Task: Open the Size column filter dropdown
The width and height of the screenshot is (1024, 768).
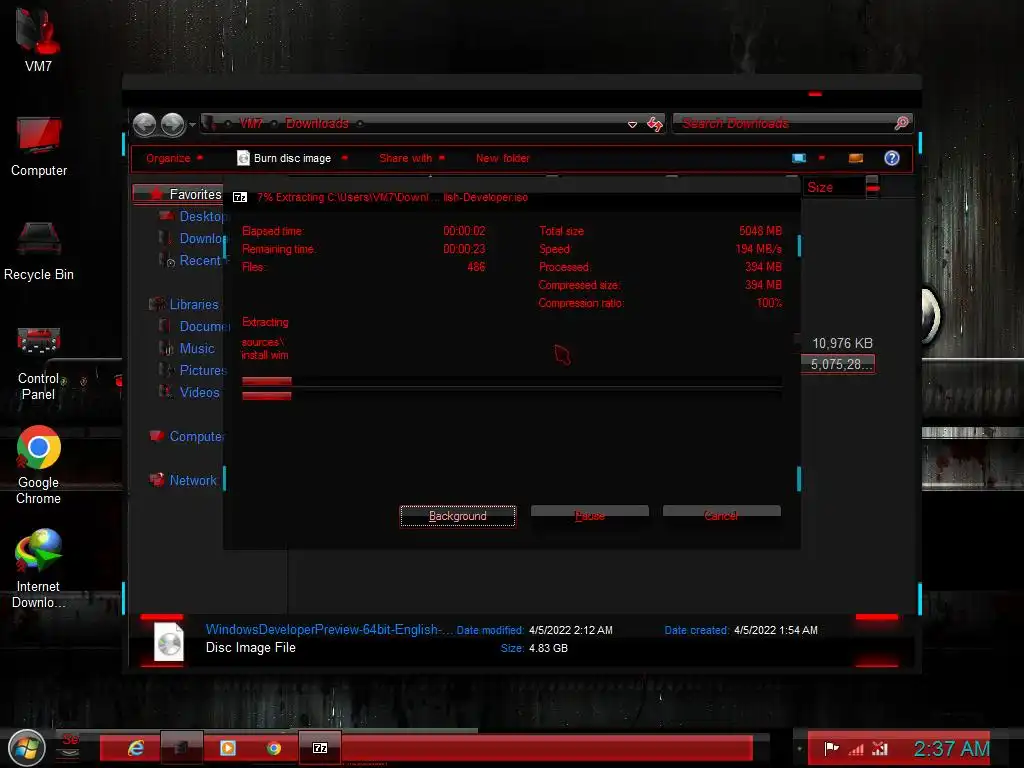Action: [872, 187]
